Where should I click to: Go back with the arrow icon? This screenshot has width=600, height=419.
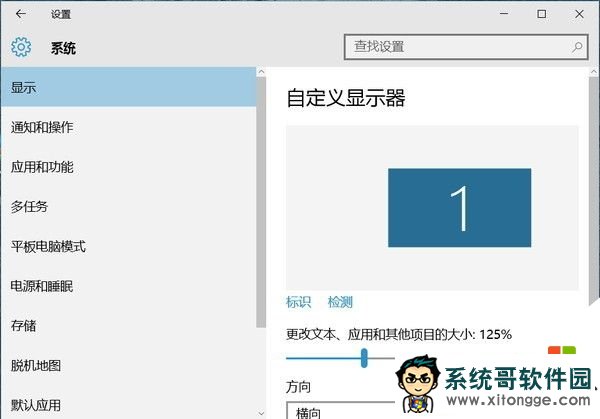21,14
